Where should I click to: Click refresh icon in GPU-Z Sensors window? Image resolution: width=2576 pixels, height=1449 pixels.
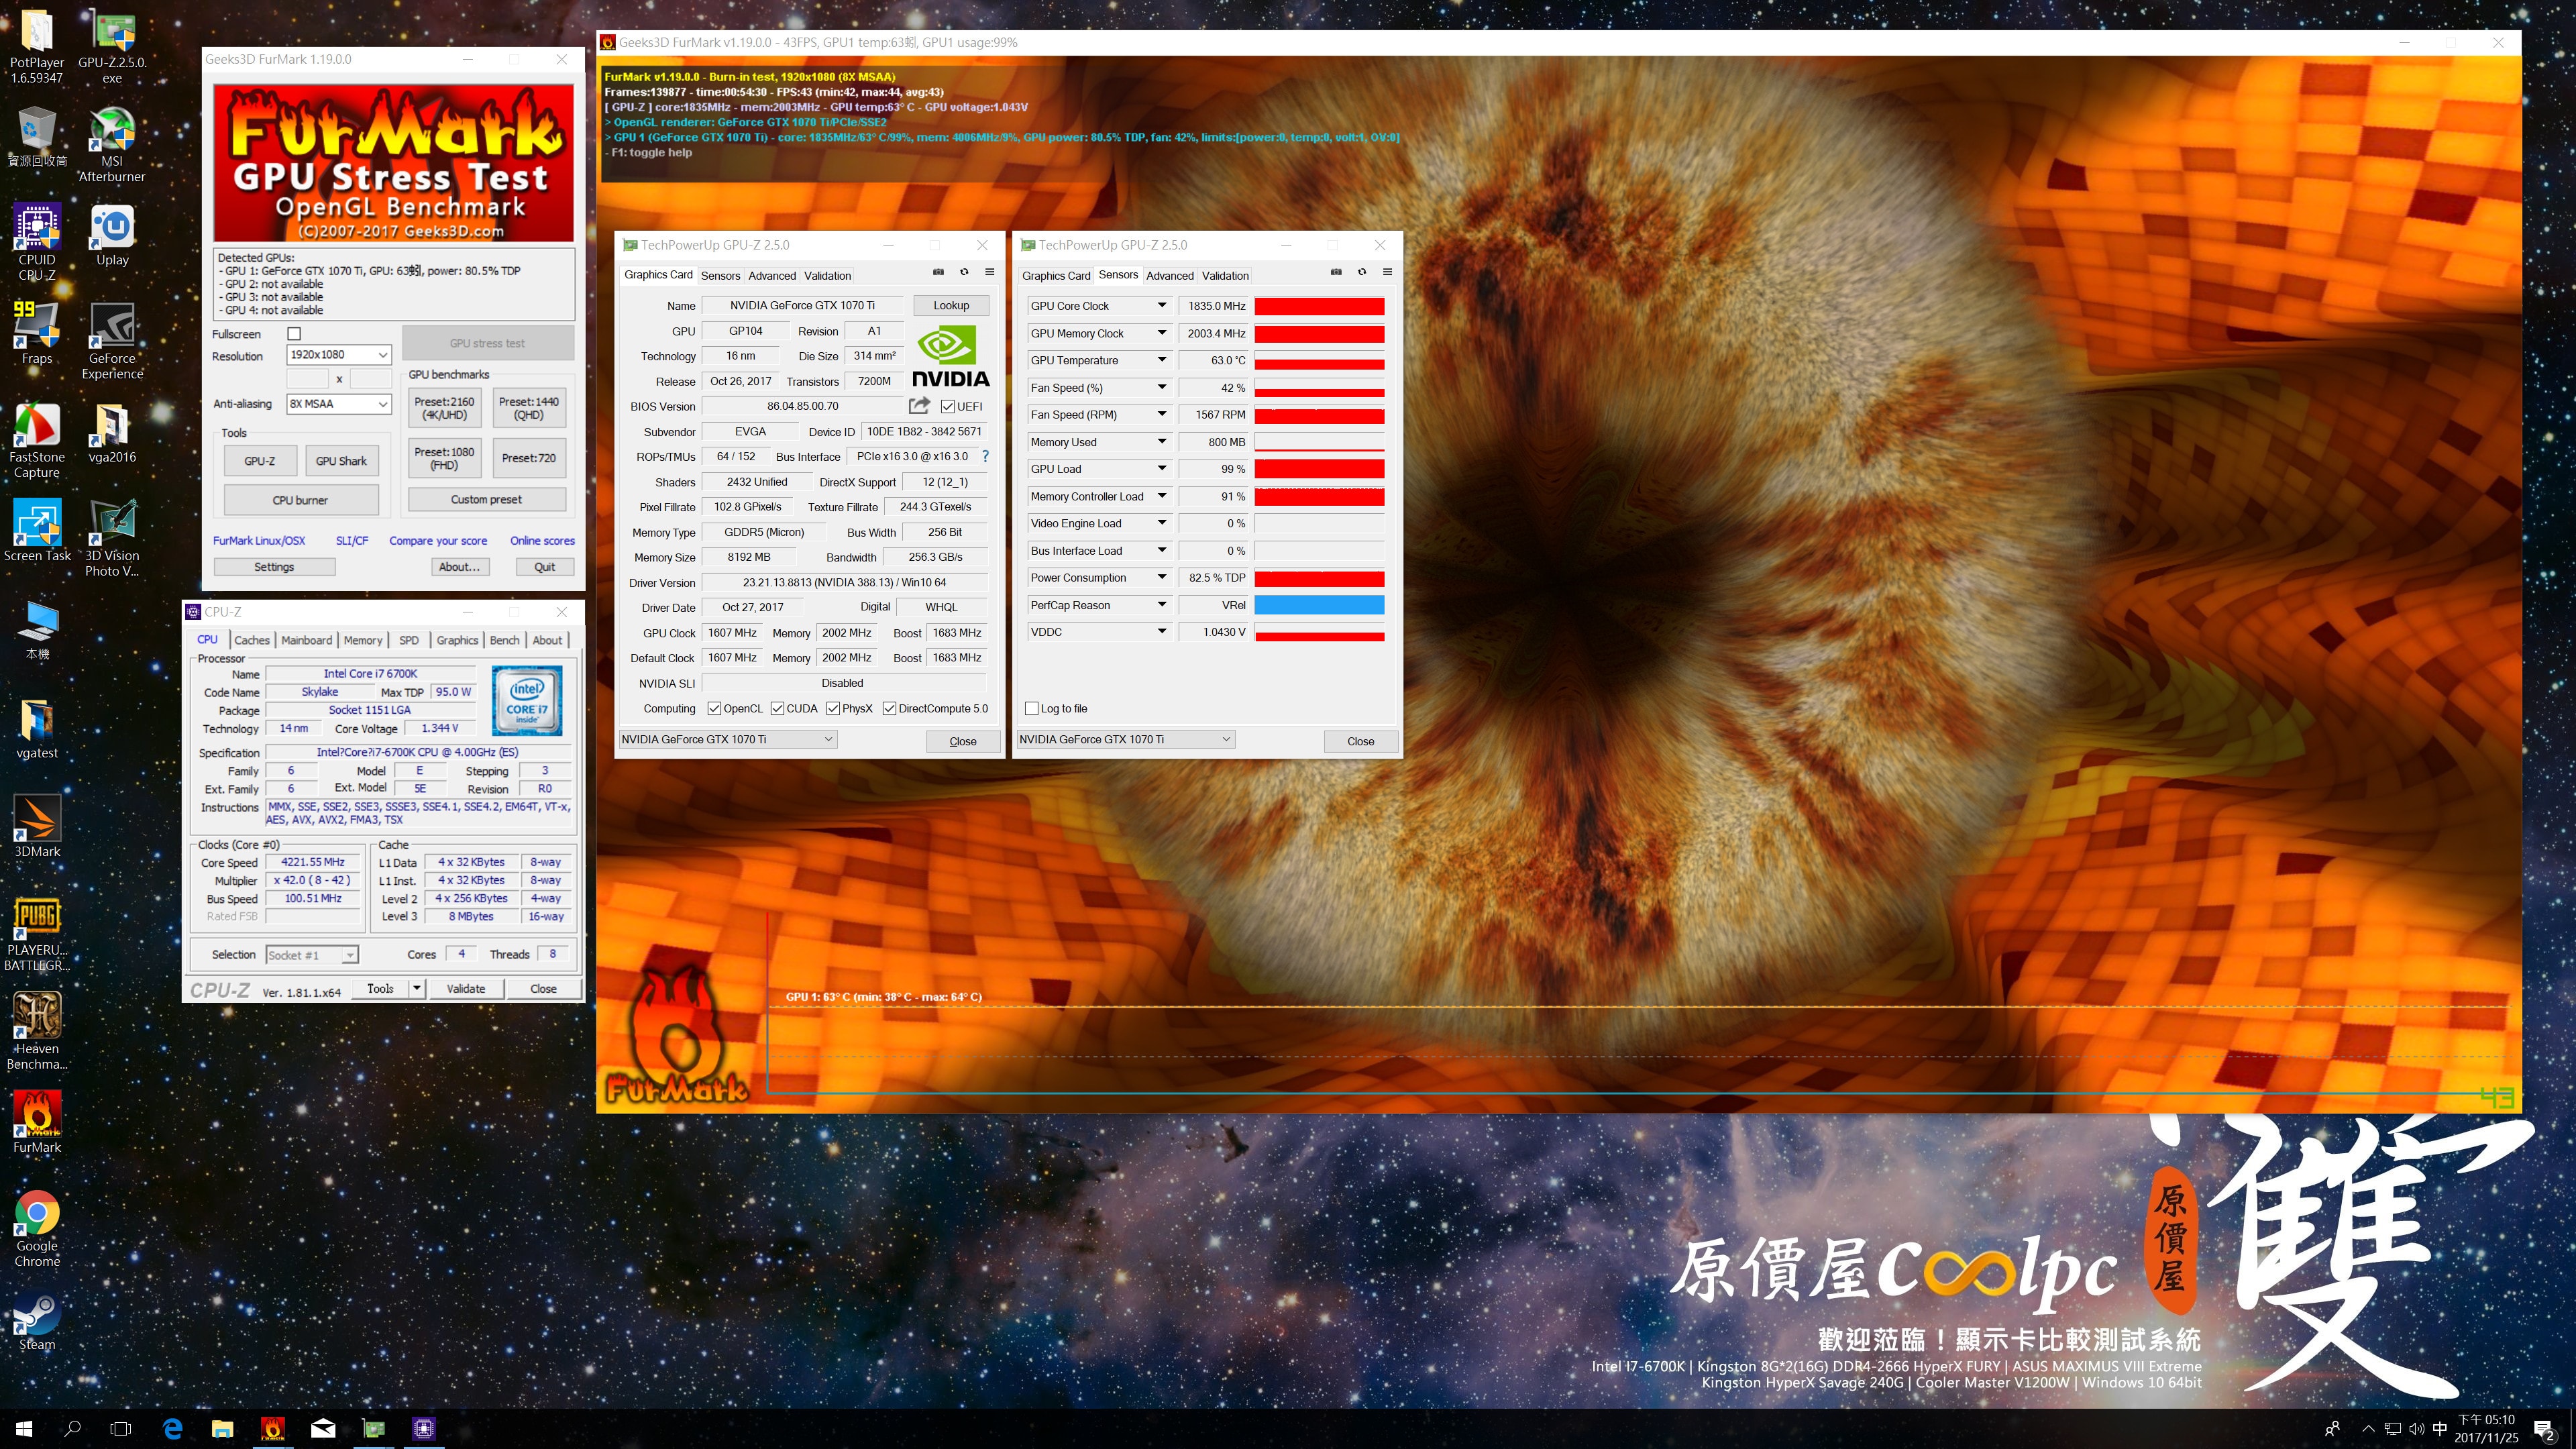coord(1362,272)
